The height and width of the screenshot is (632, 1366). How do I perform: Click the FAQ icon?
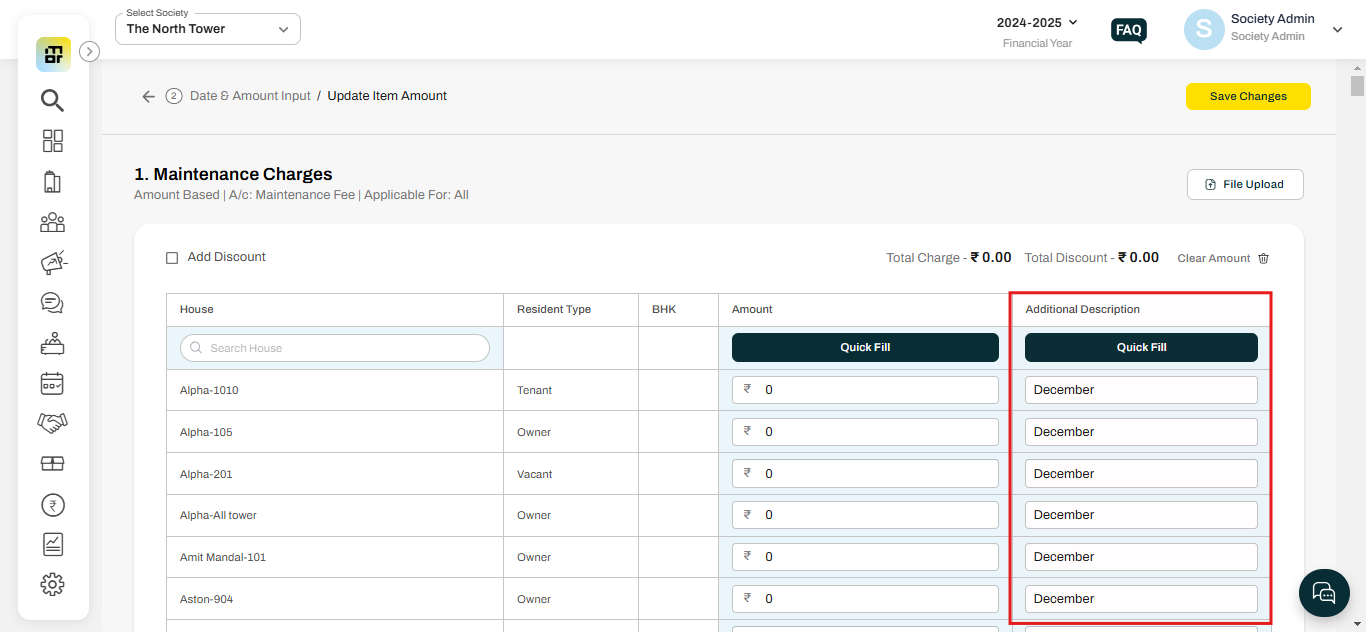point(1128,30)
